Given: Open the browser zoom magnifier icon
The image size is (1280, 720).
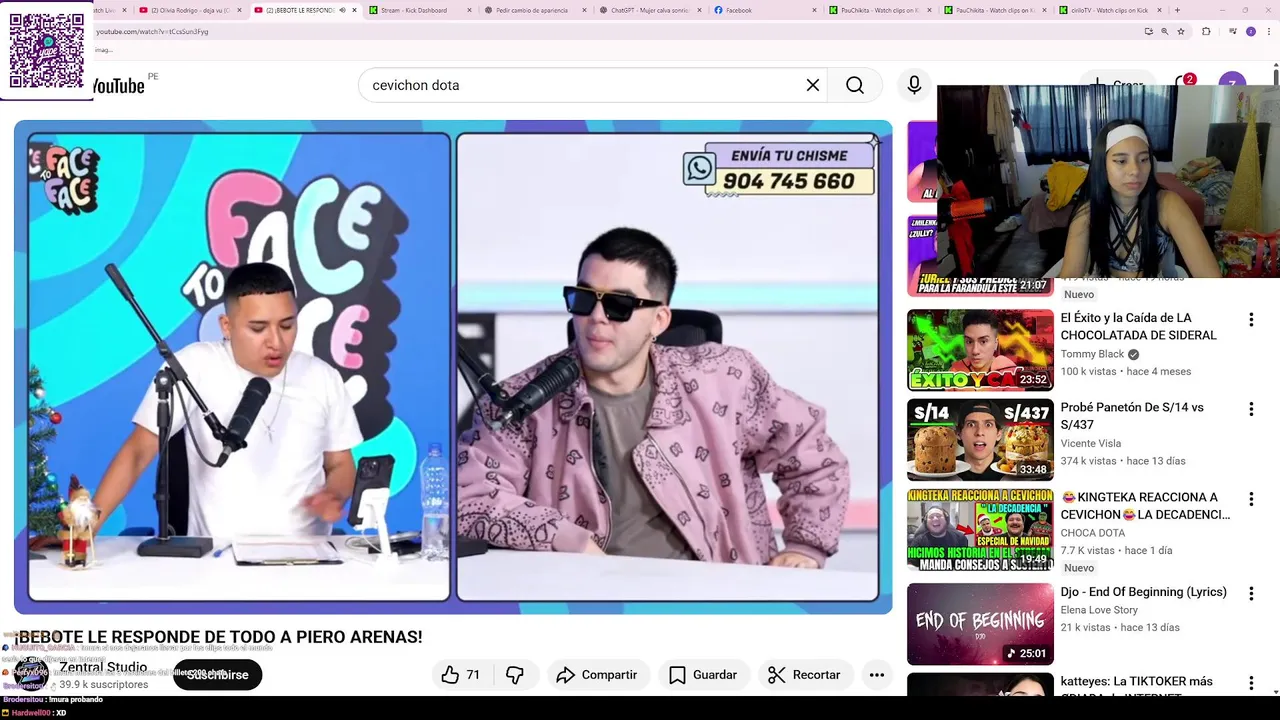Looking at the screenshot, I should point(1165,31).
